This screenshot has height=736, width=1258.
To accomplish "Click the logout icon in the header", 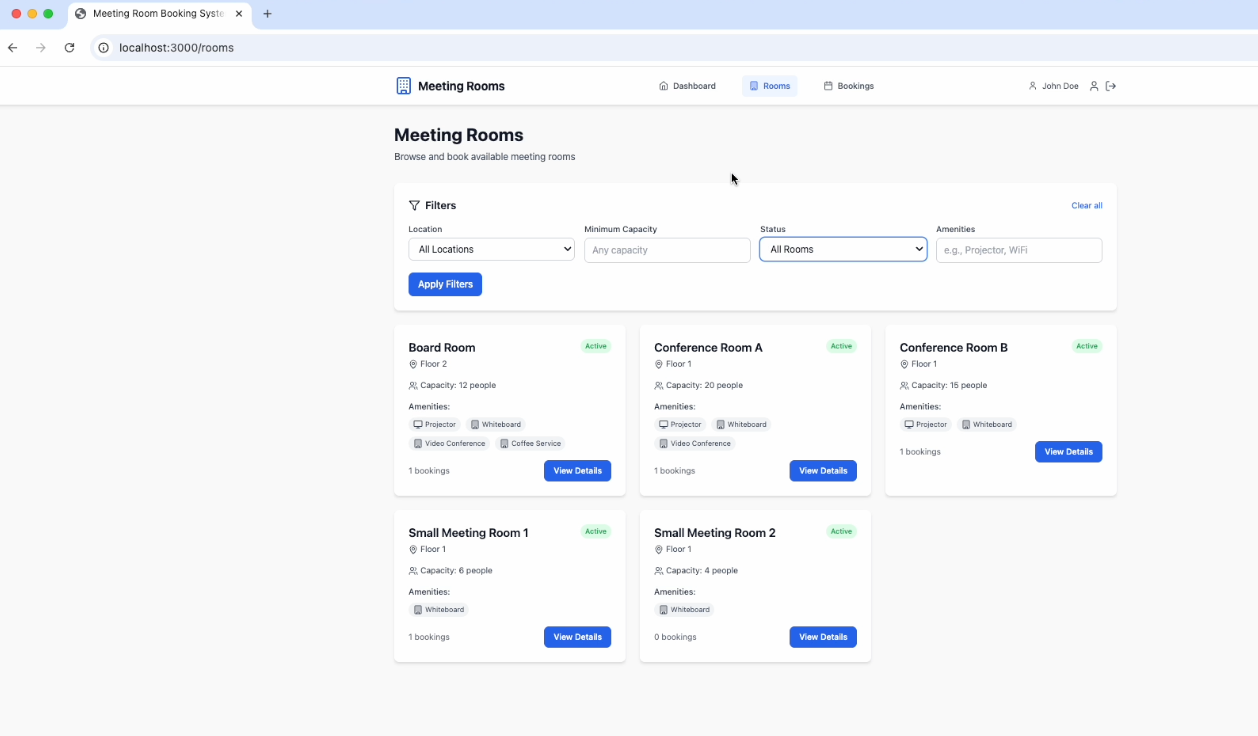I will 1111,86.
